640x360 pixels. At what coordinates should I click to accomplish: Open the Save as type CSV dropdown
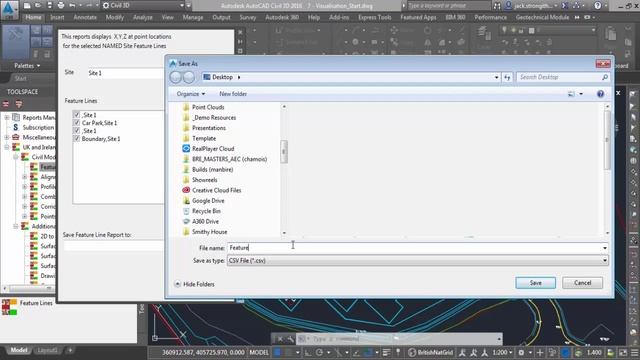click(604, 260)
